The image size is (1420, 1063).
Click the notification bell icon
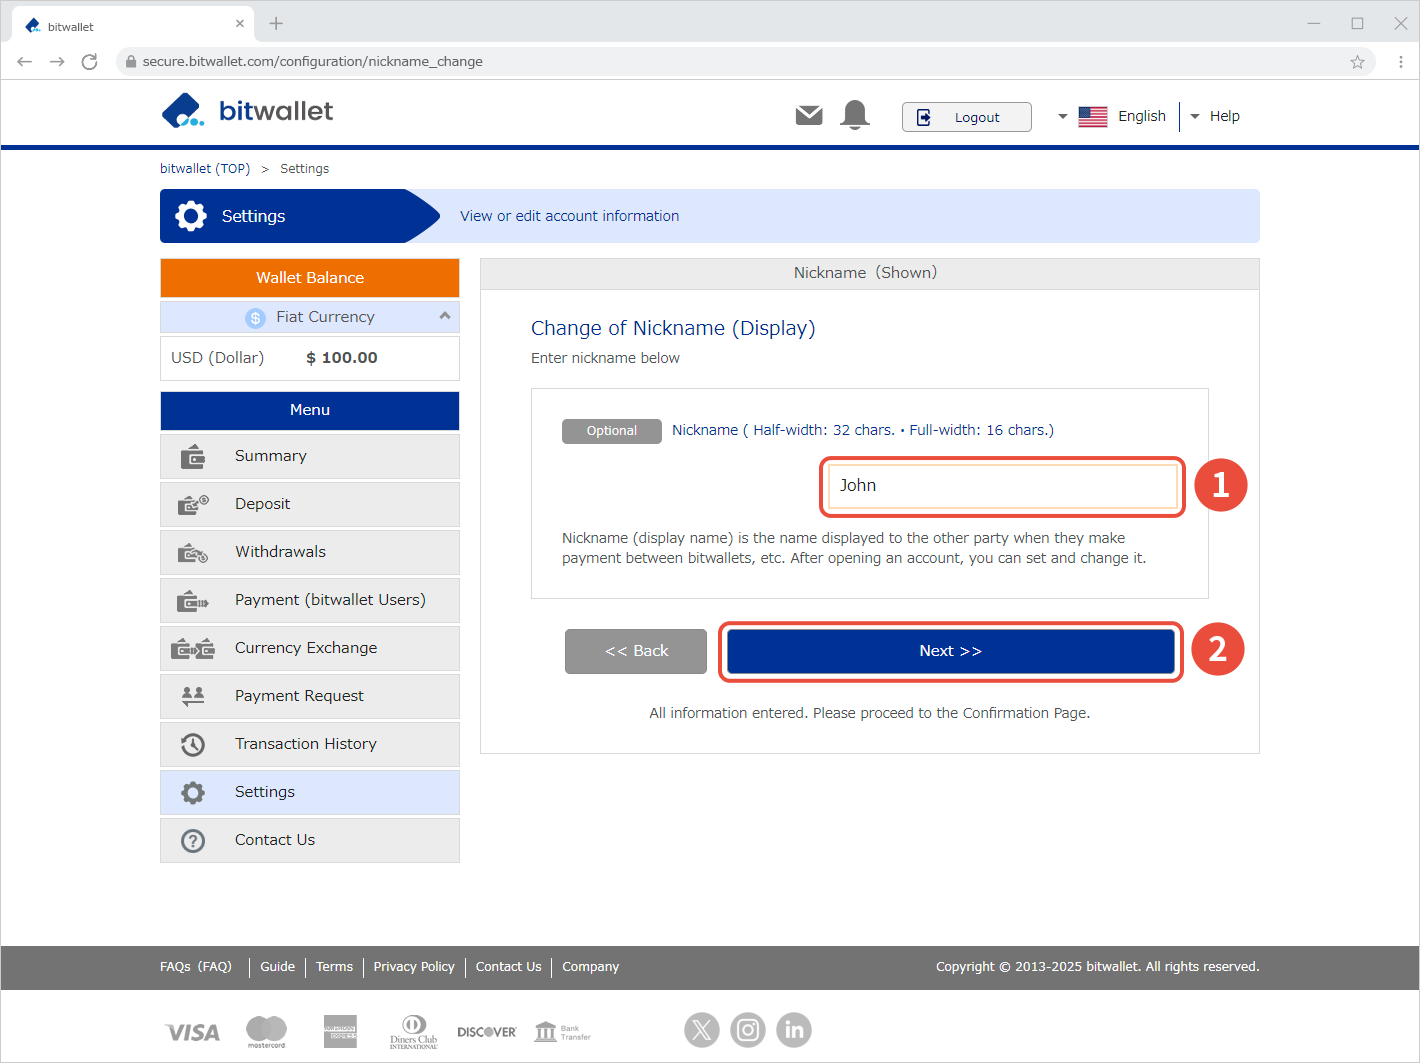click(855, 115)
